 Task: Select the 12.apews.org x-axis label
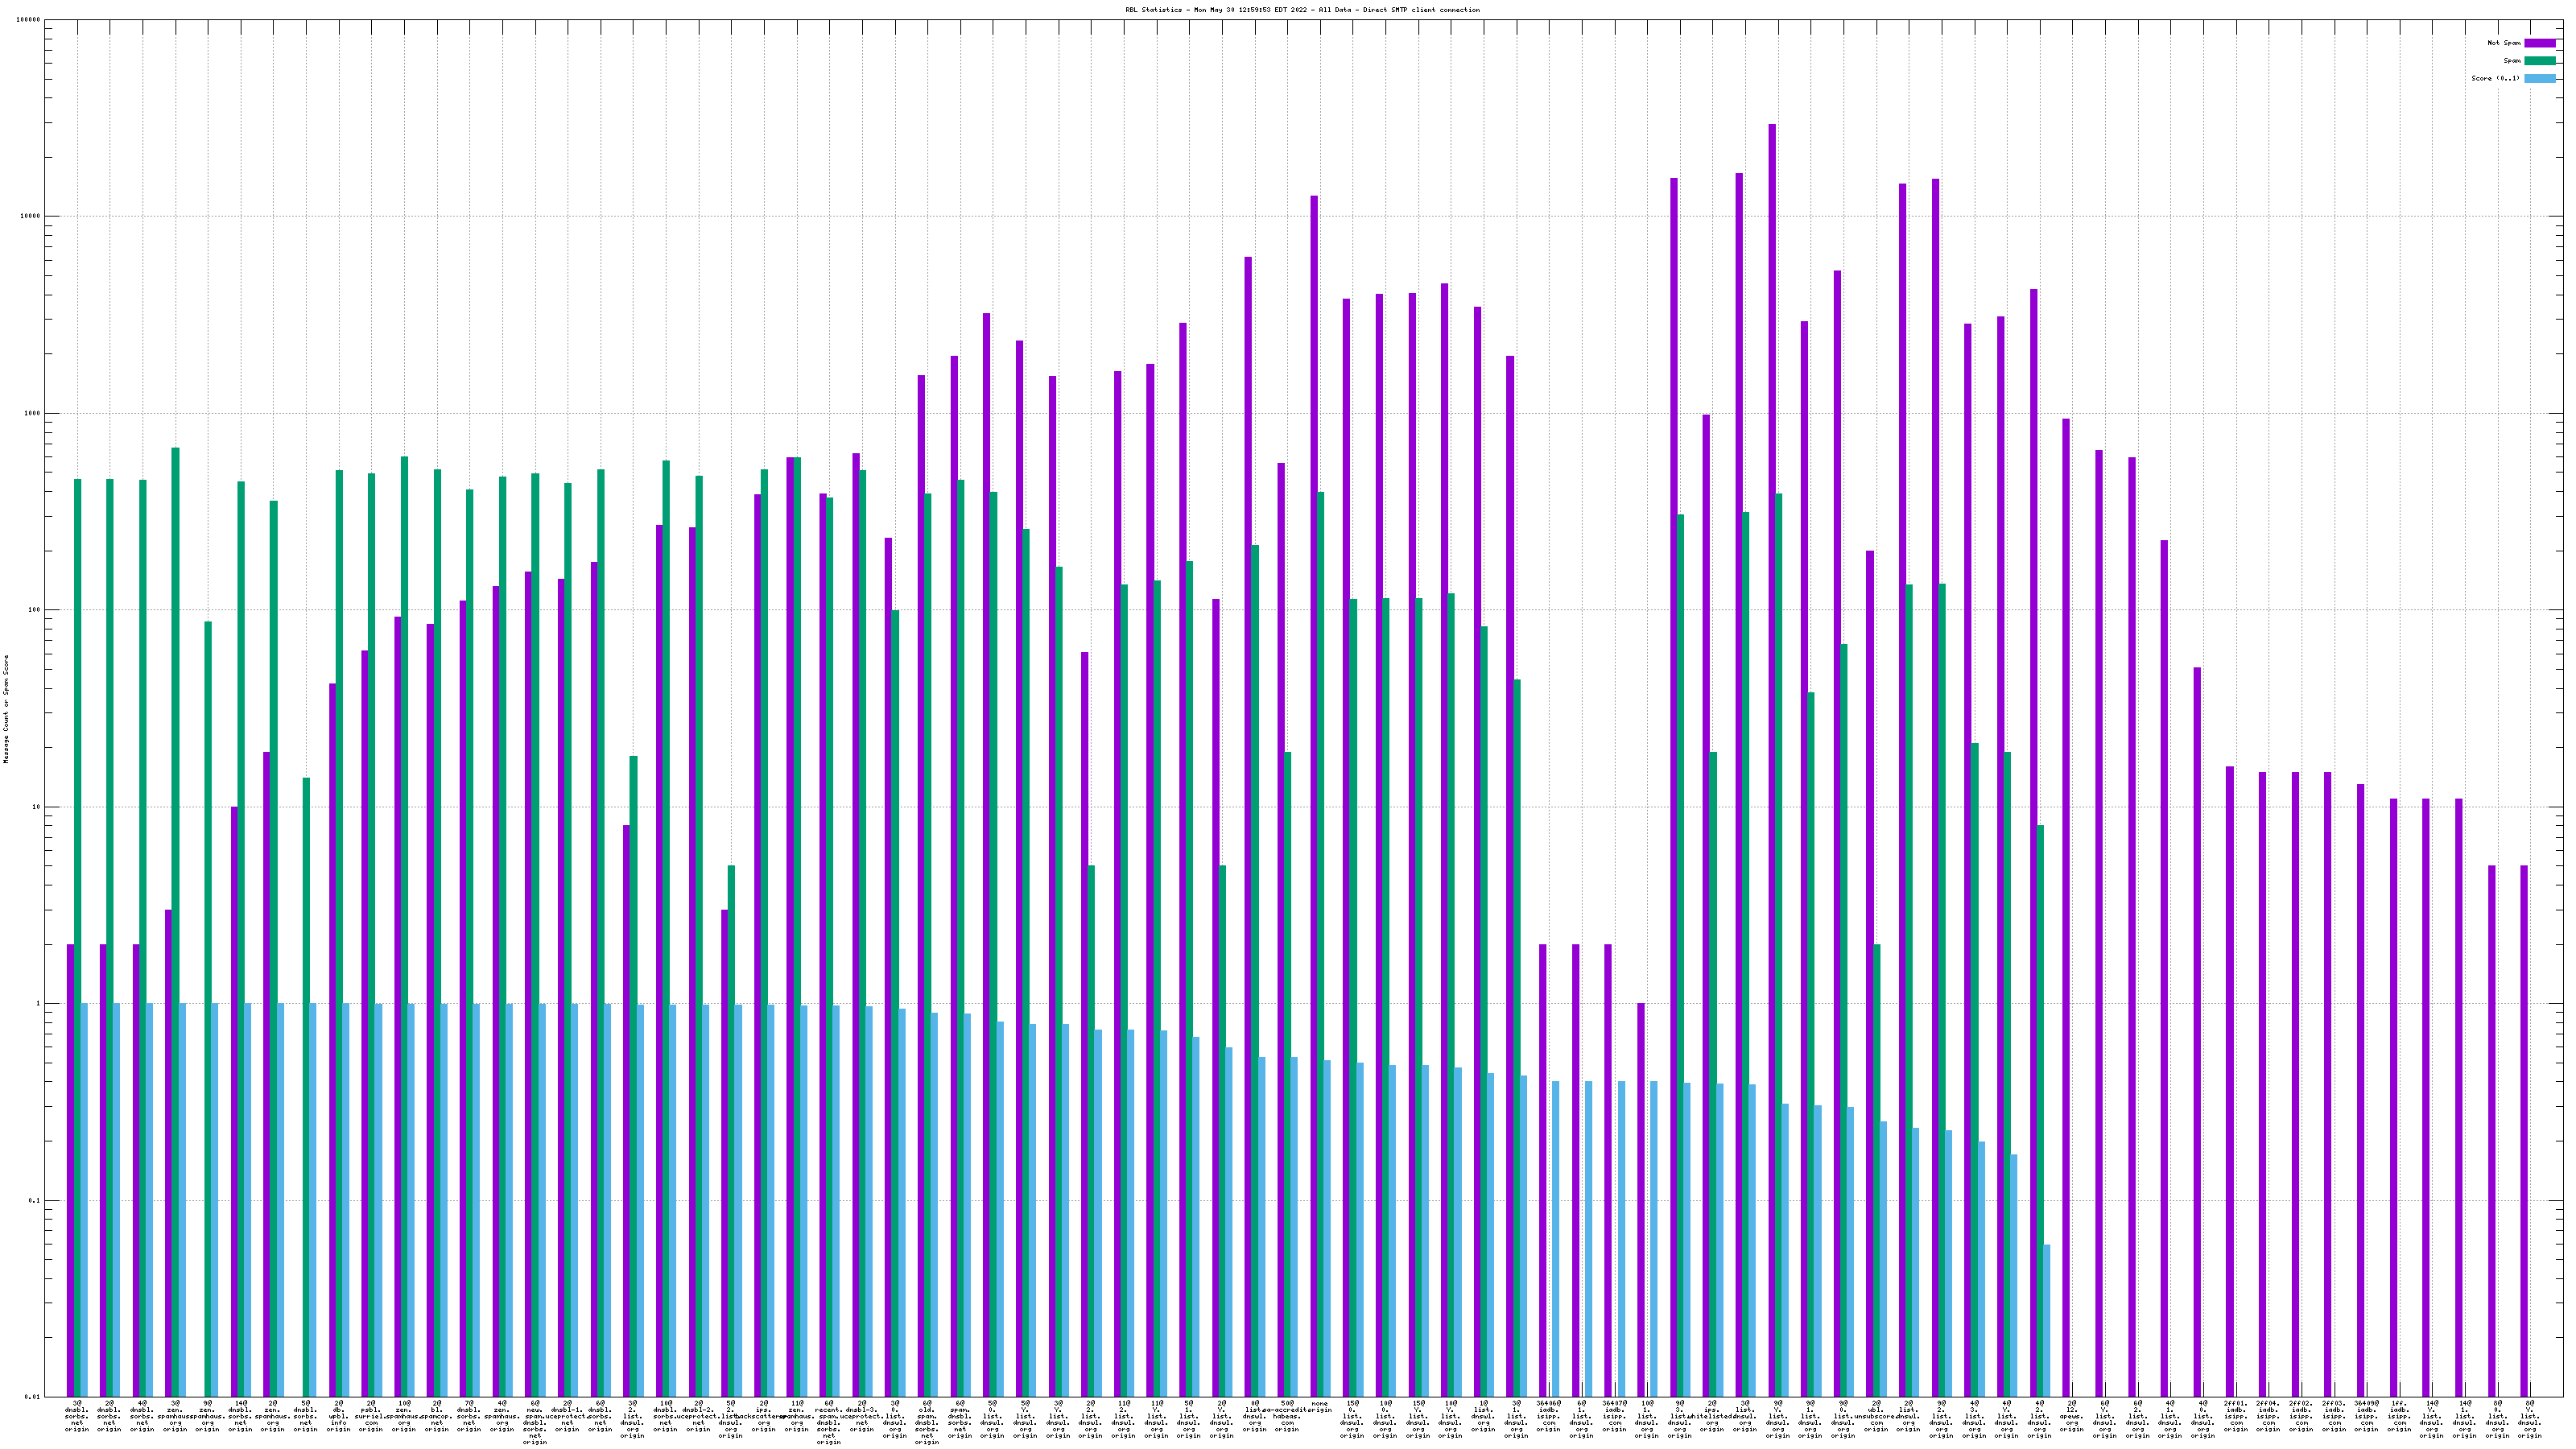tap(2071, 1416)
